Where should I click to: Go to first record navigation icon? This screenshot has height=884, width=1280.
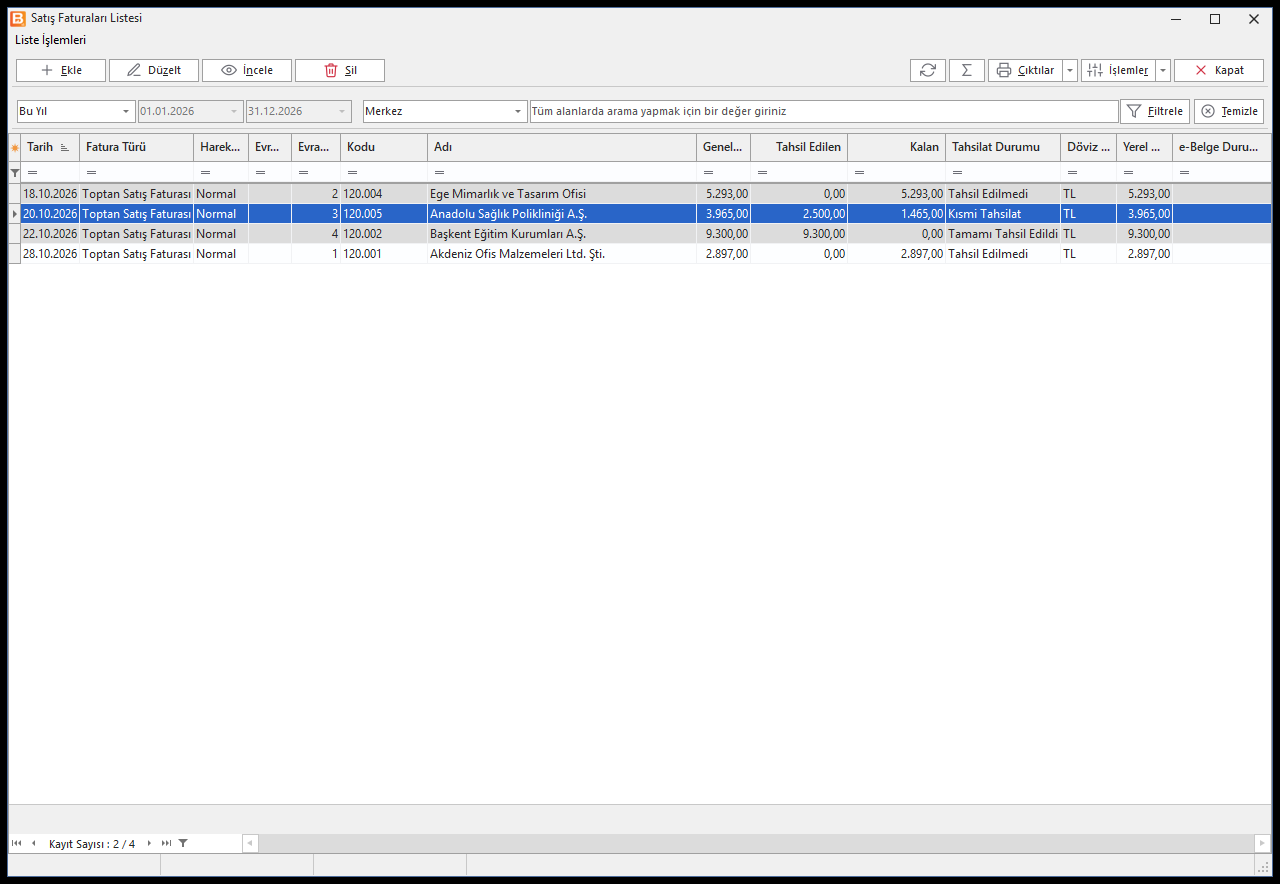16,843
